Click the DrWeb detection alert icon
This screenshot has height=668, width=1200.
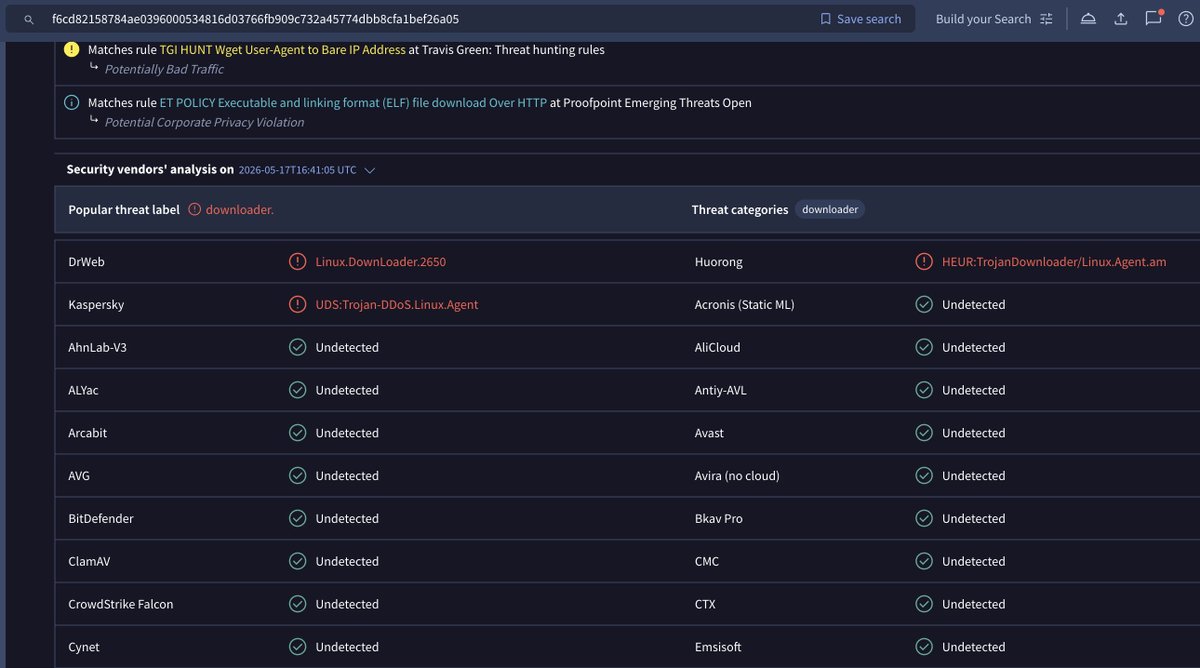(297, 262)
